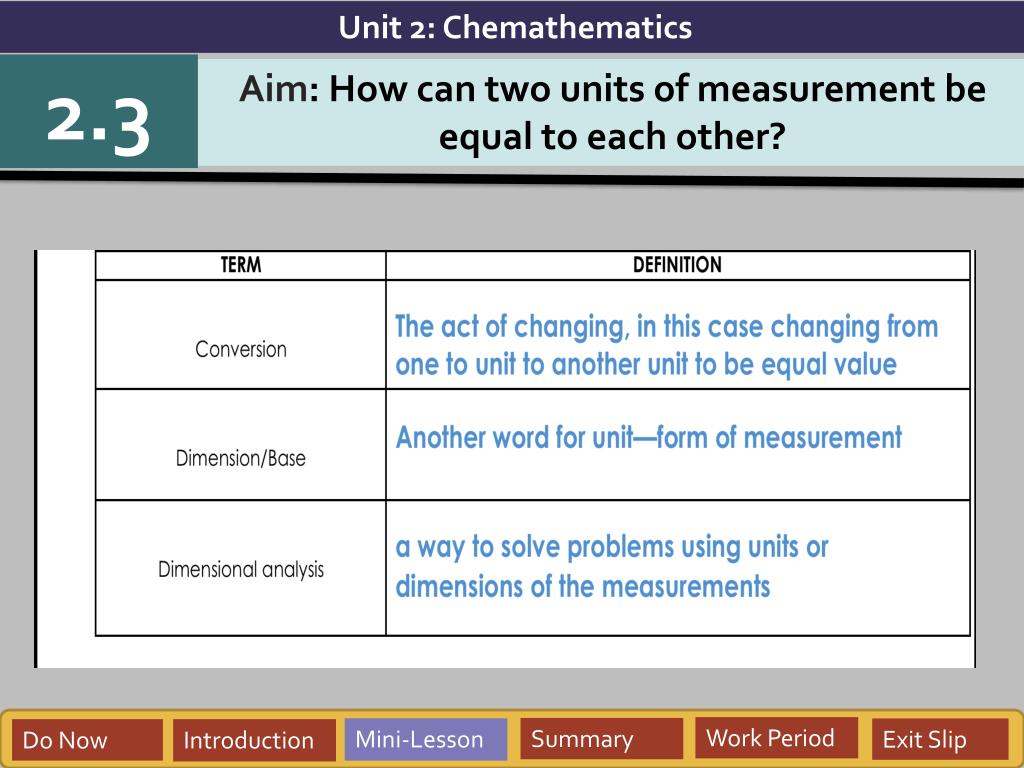Screen dimensions: 1024x768
Task: Open the Introduction section button
Action: (254, 740)
